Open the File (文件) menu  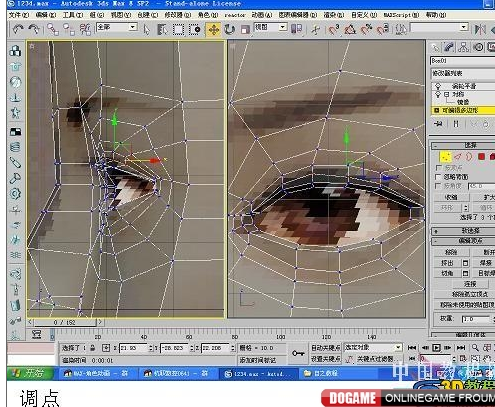19,15
